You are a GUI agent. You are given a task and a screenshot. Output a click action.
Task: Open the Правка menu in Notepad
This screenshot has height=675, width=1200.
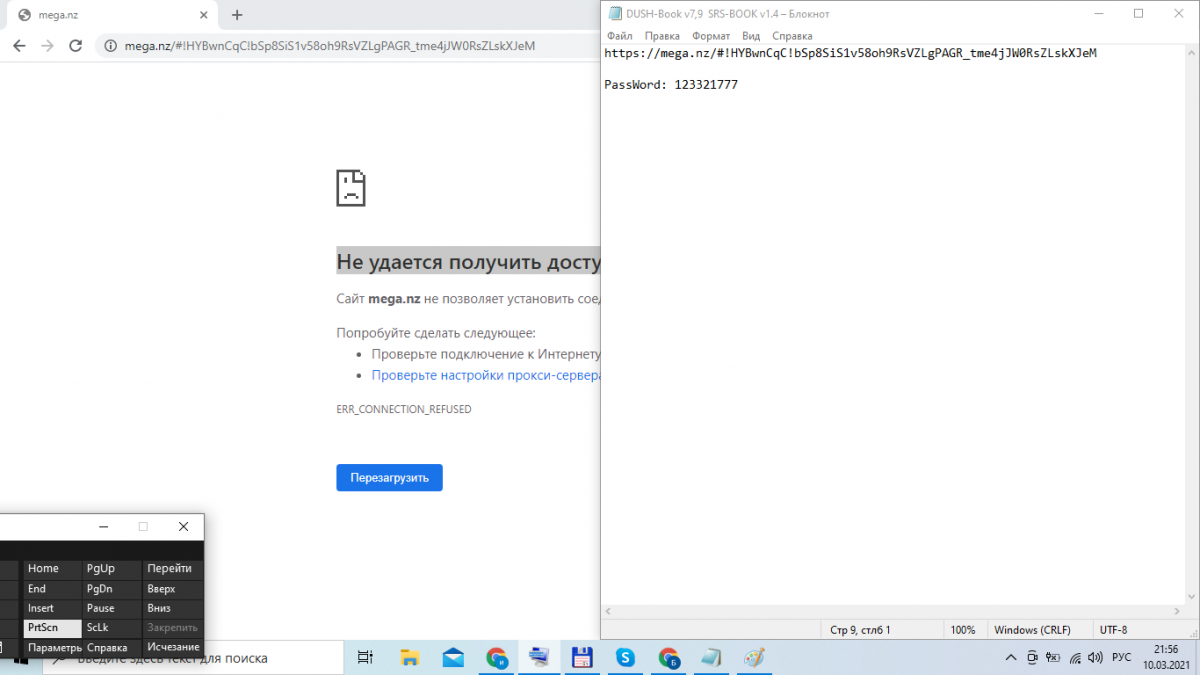coord(662,35)
